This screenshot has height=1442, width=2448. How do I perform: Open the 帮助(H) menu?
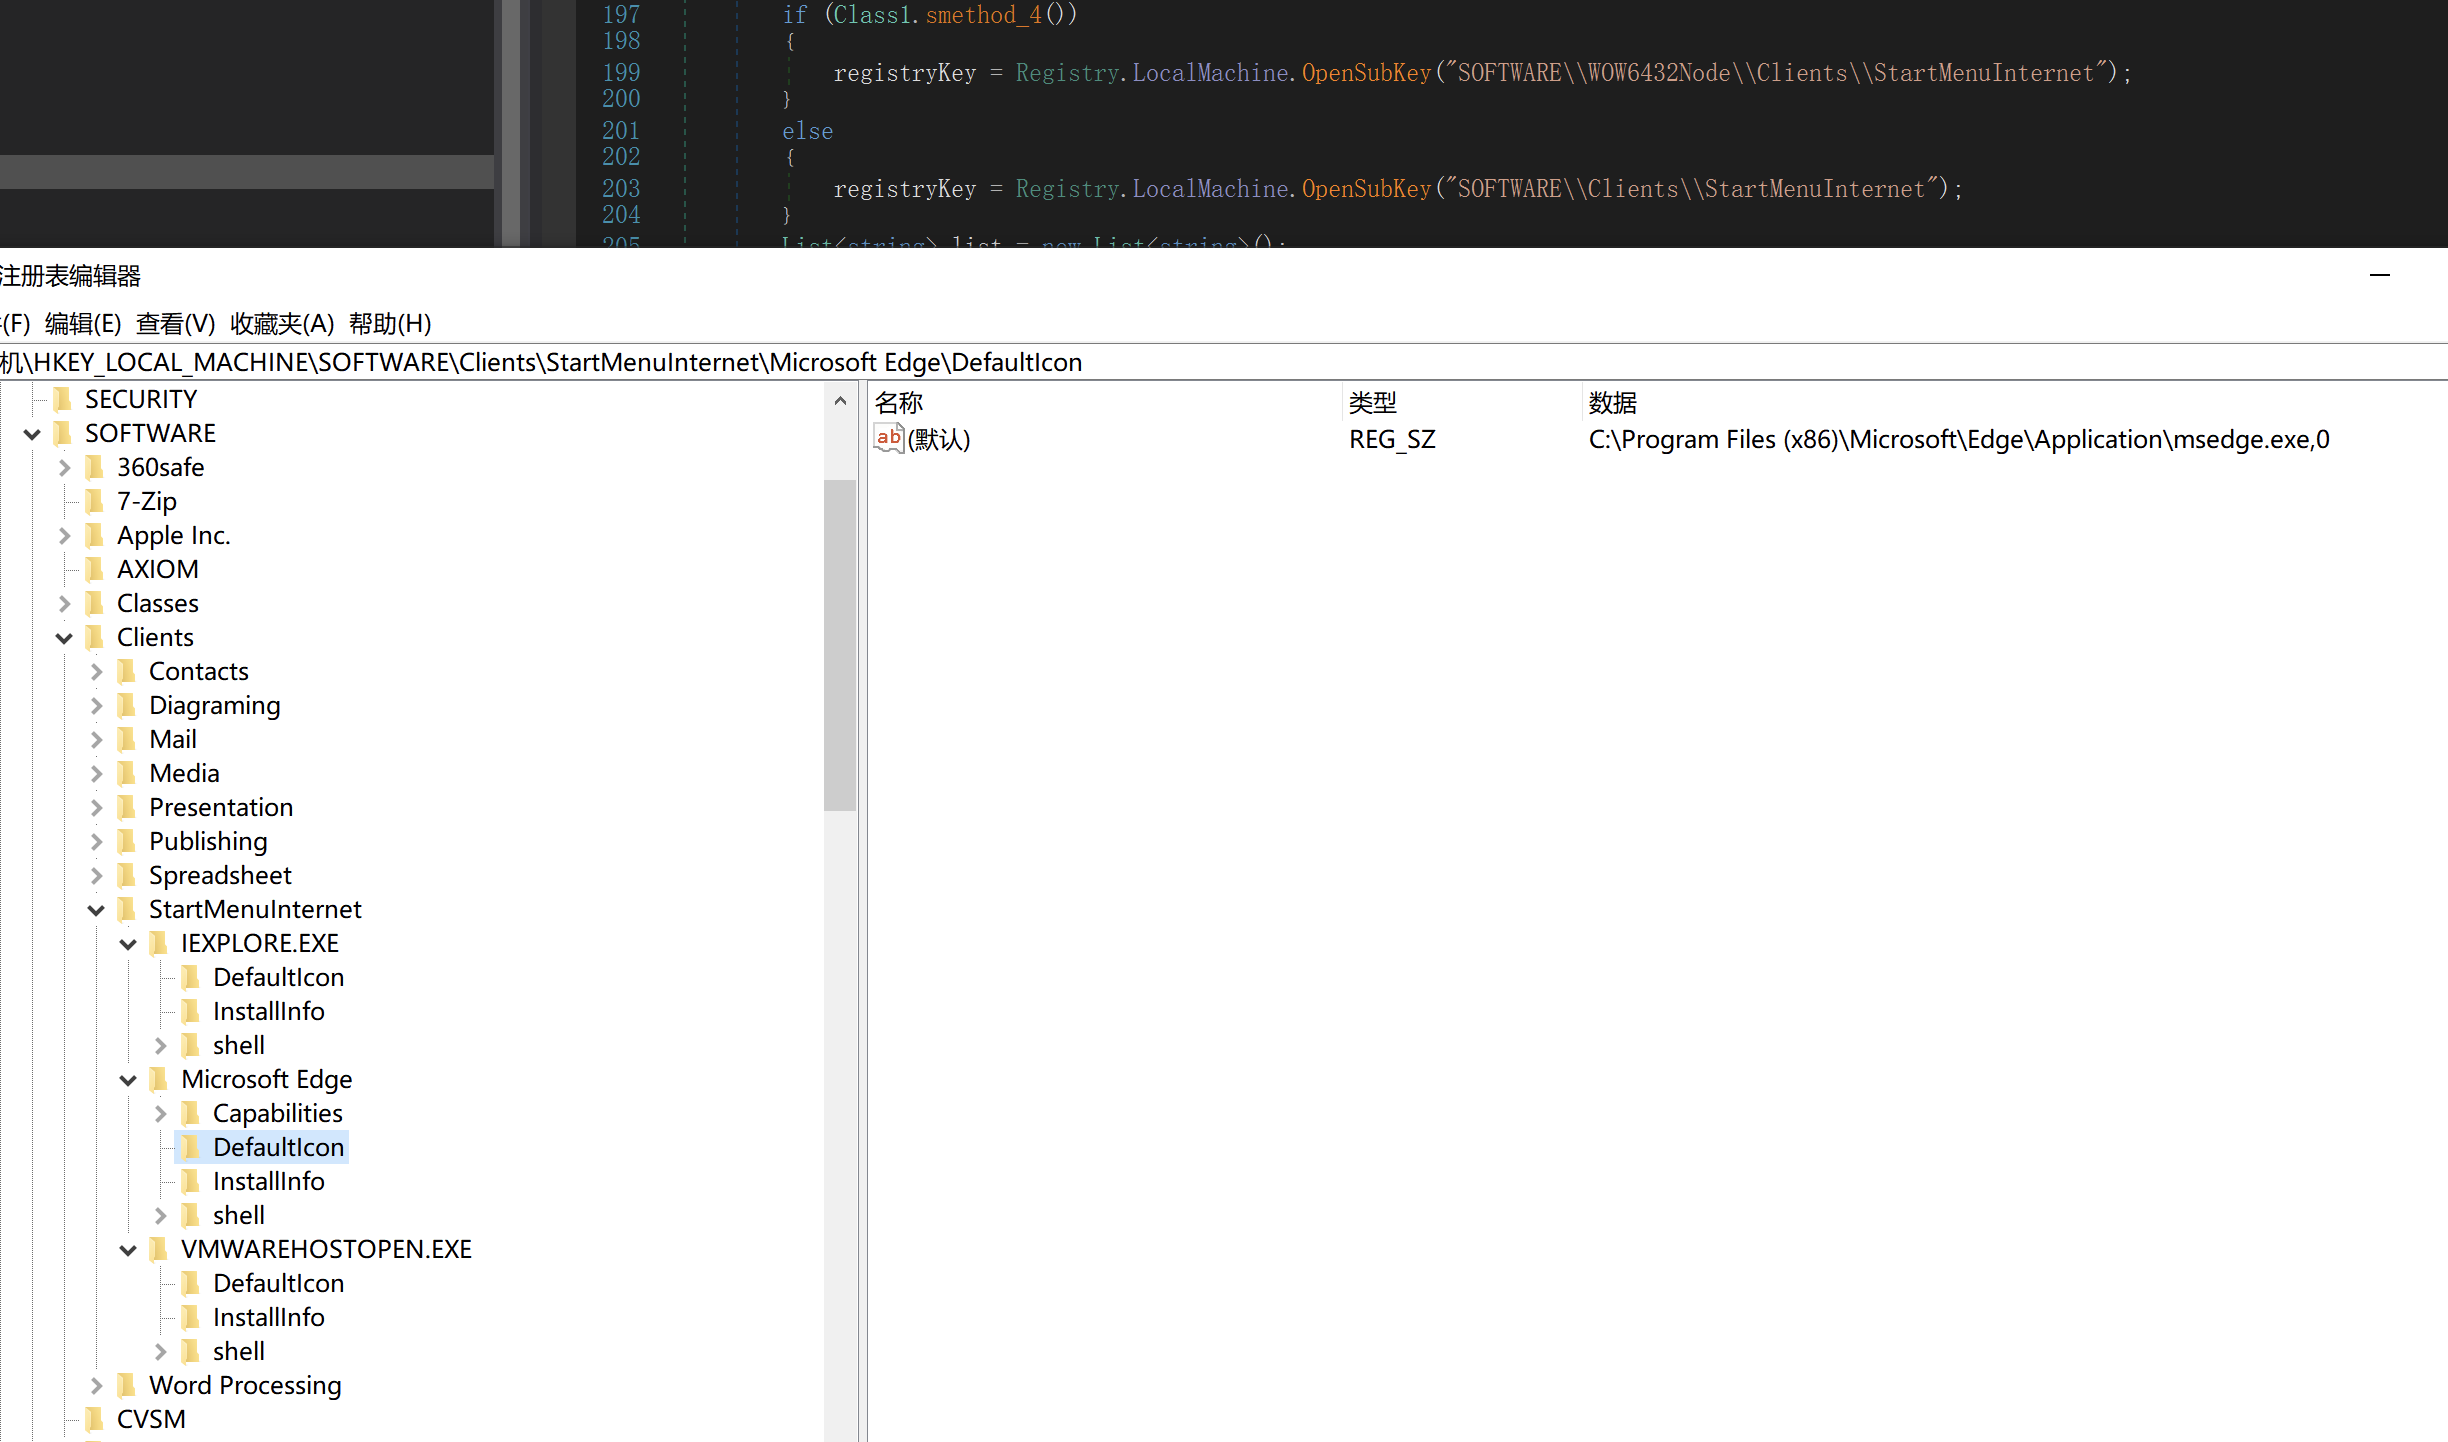390,324
